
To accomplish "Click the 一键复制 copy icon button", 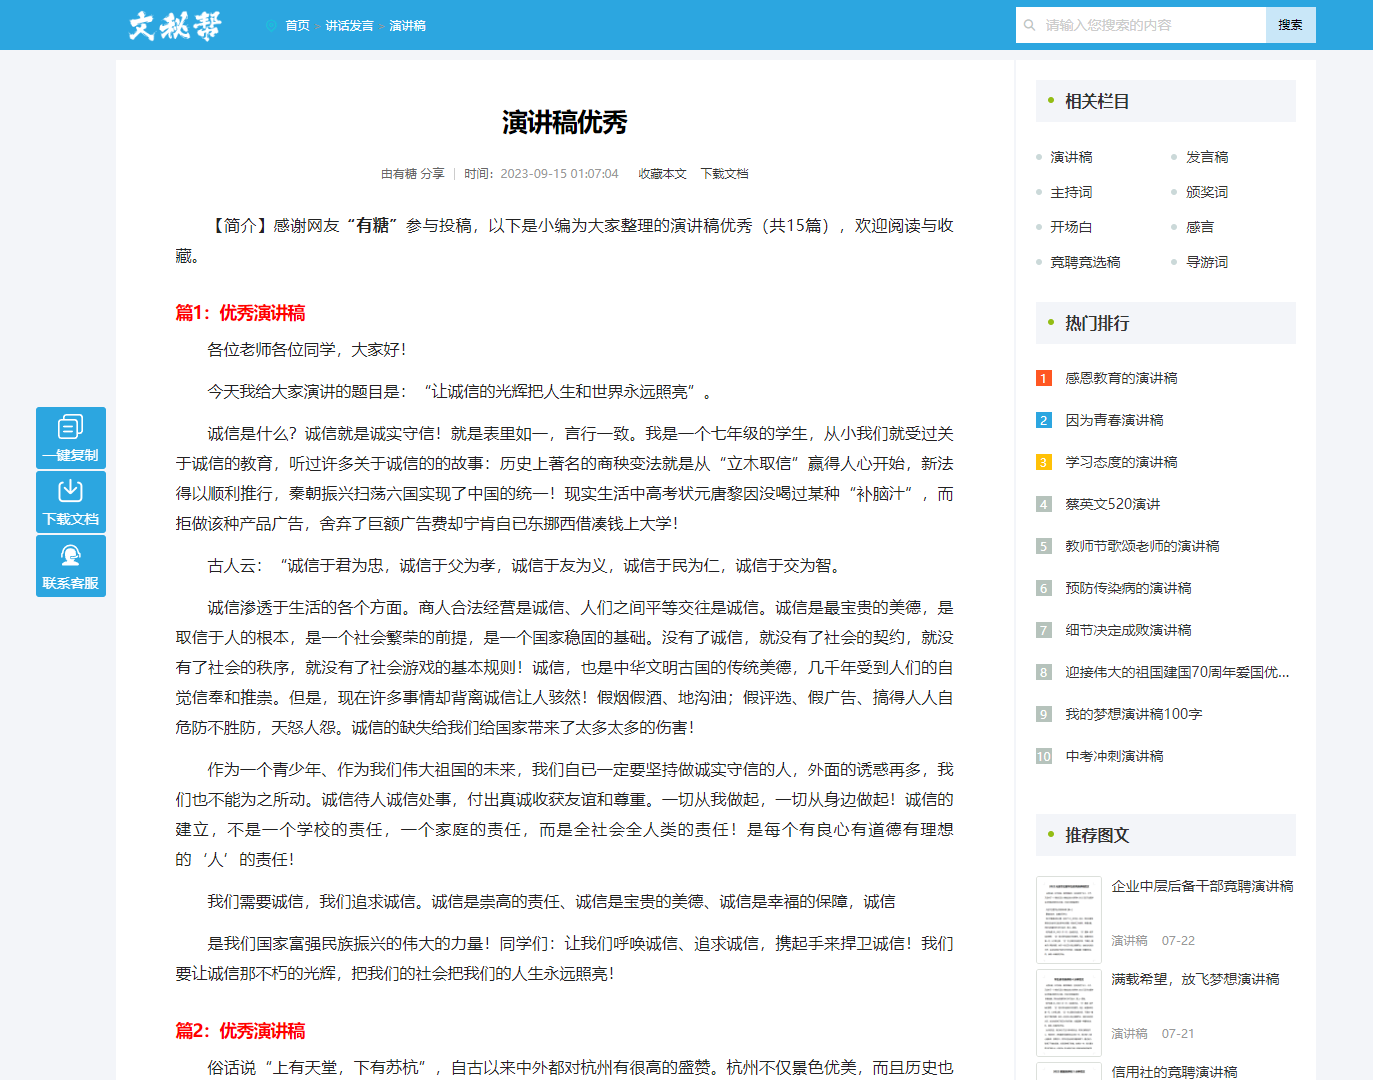I will click(71, 438).
